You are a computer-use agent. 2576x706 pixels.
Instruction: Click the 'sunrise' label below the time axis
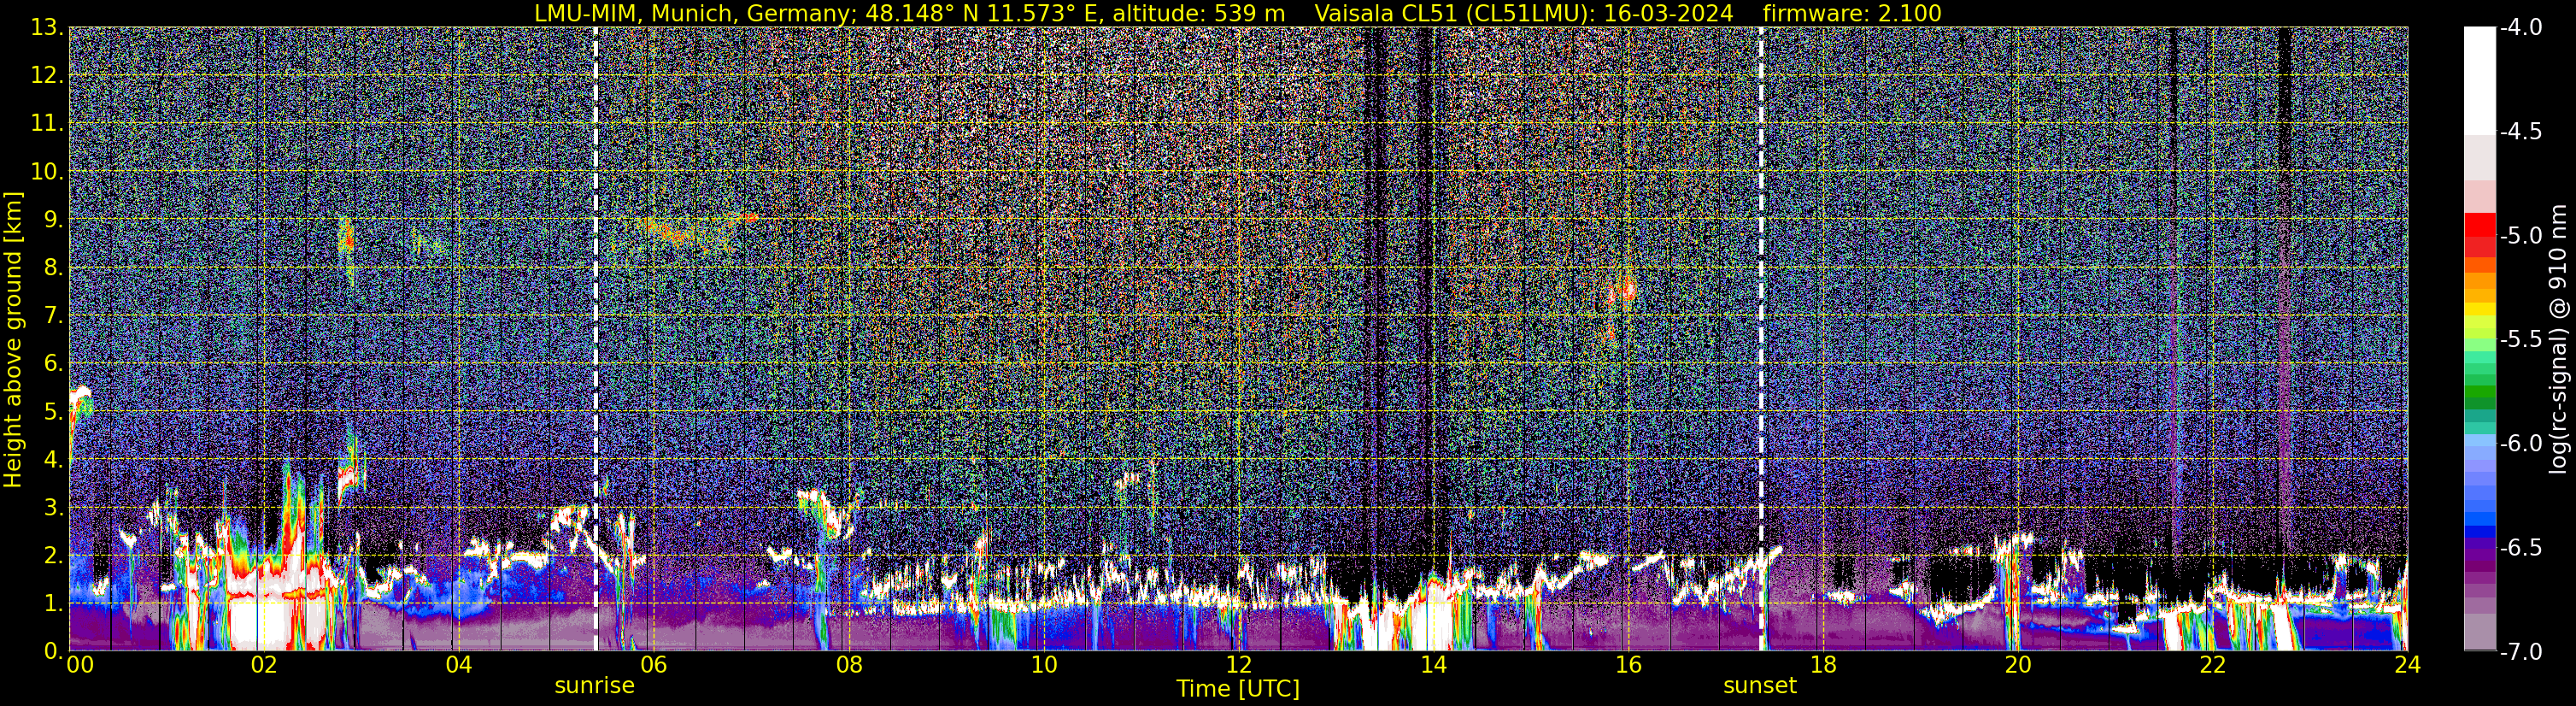(x=595, y=686)
